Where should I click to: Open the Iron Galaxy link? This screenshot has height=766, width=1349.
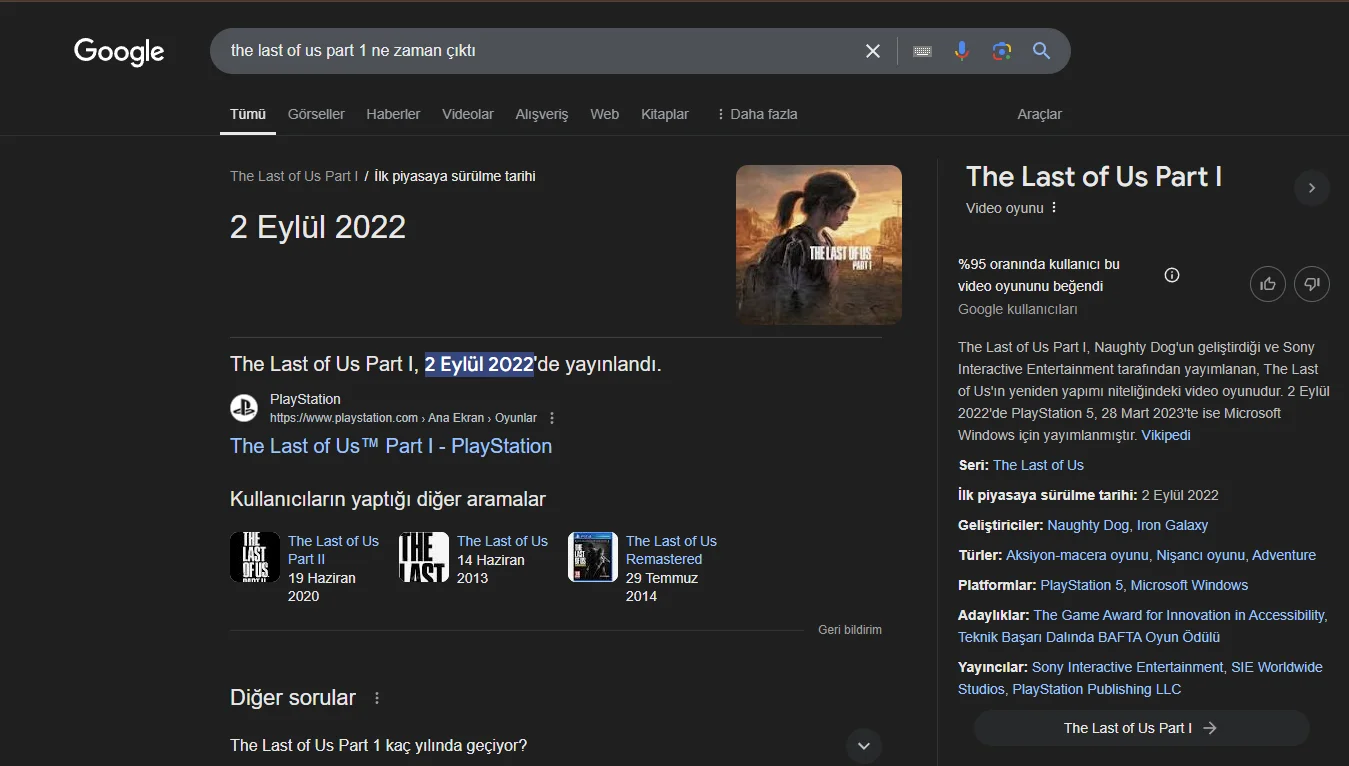tap(1172, 525)
